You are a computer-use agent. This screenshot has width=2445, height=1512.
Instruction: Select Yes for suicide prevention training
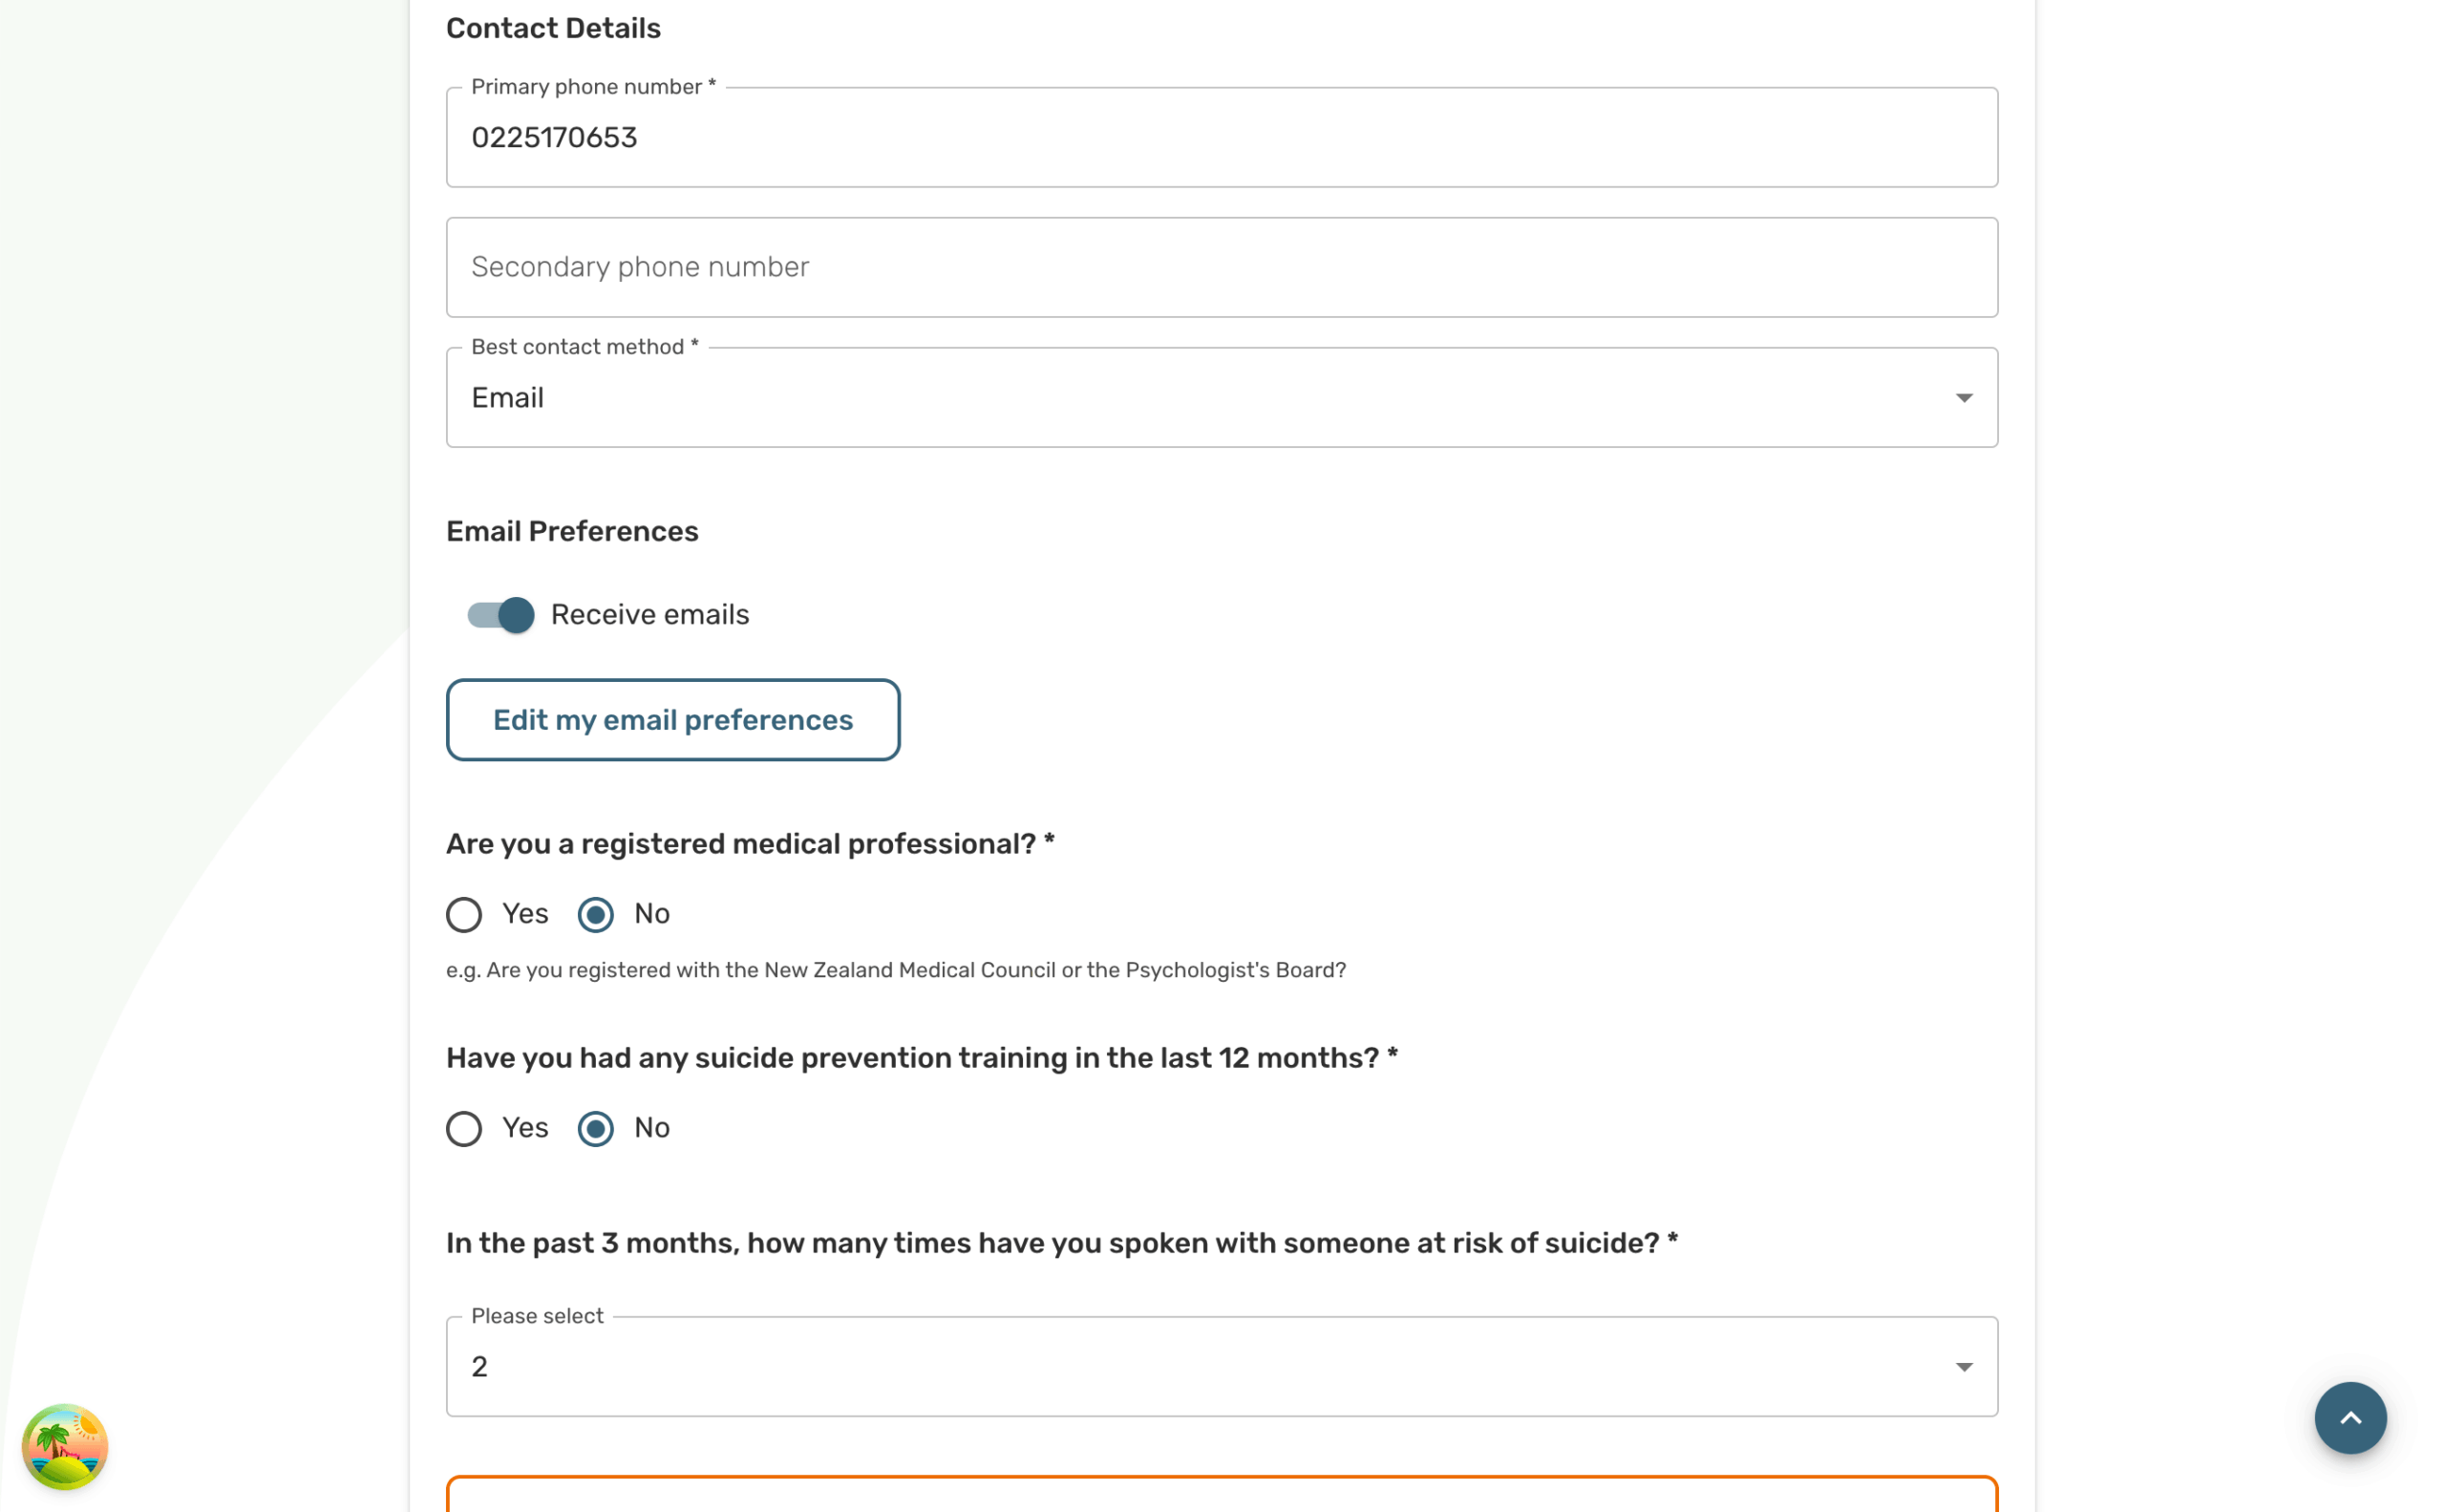[x=464, y=1128]
